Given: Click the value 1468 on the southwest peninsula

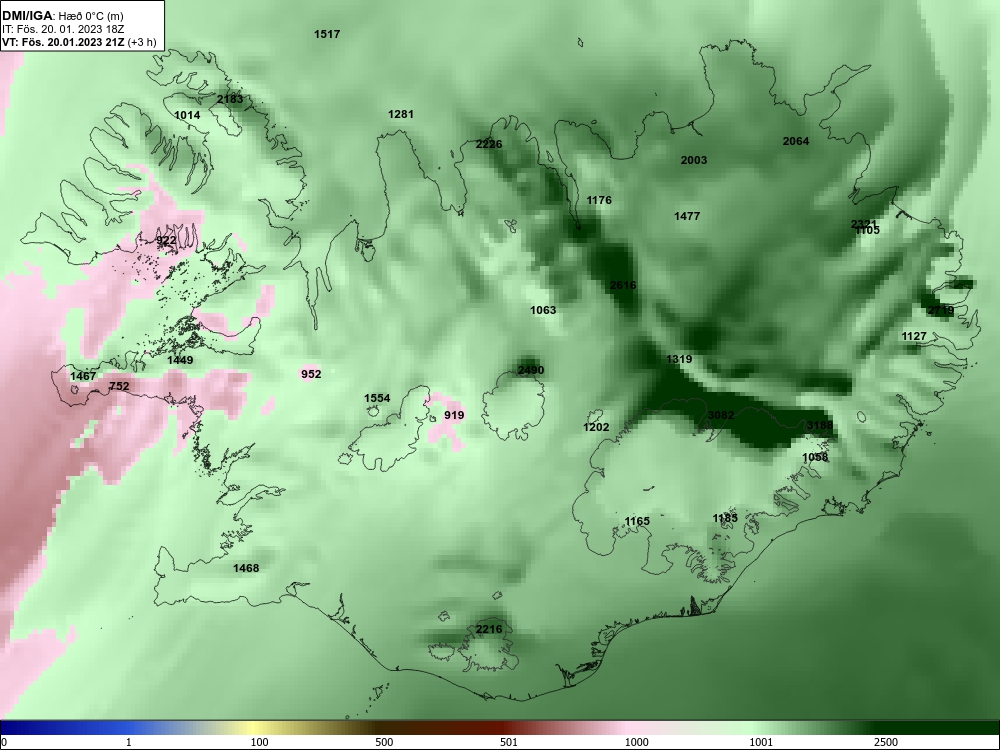Looking at the screenshot, I should pyautogui.click(x=246, y=568).
